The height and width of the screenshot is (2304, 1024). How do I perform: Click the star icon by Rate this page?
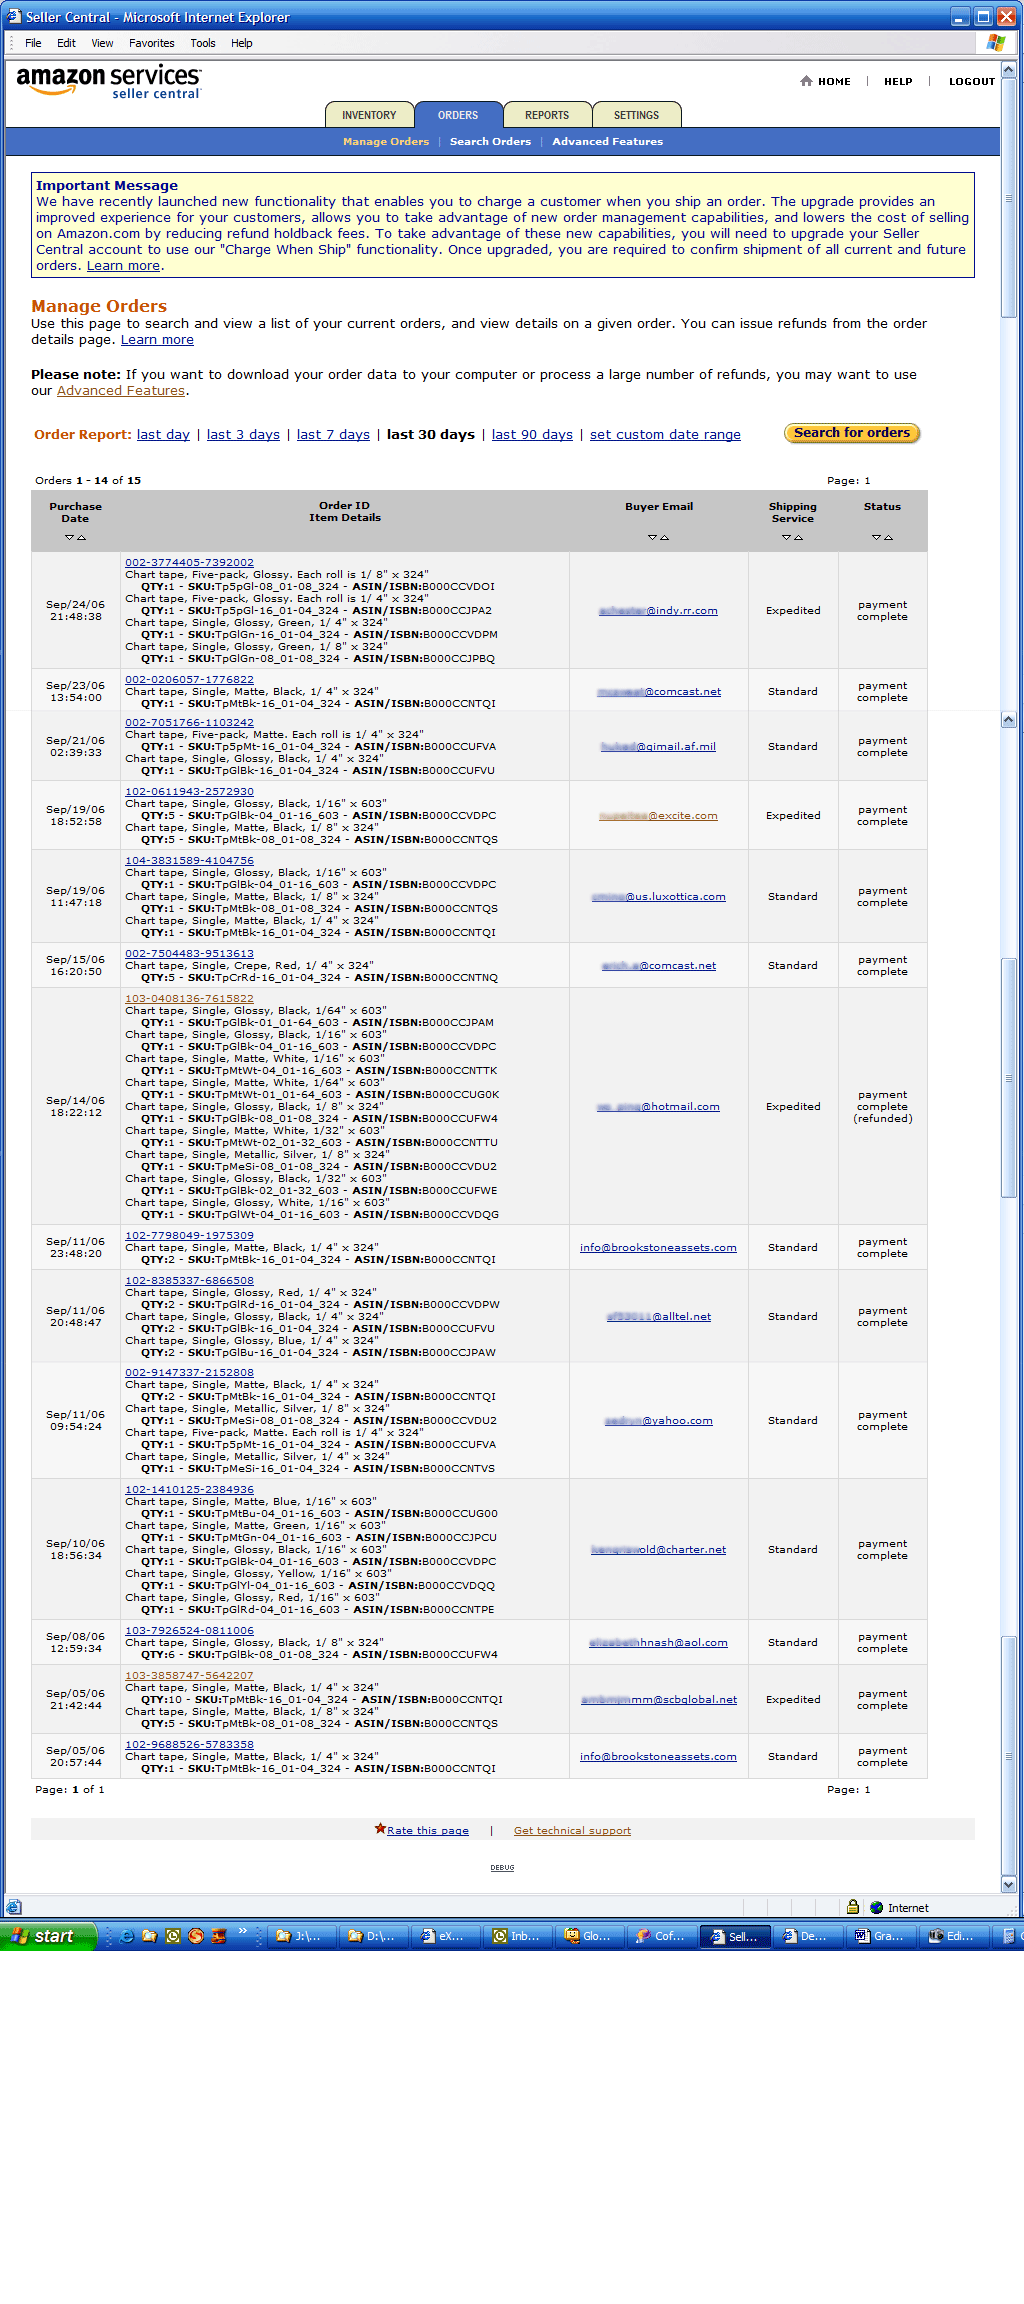380,1829
